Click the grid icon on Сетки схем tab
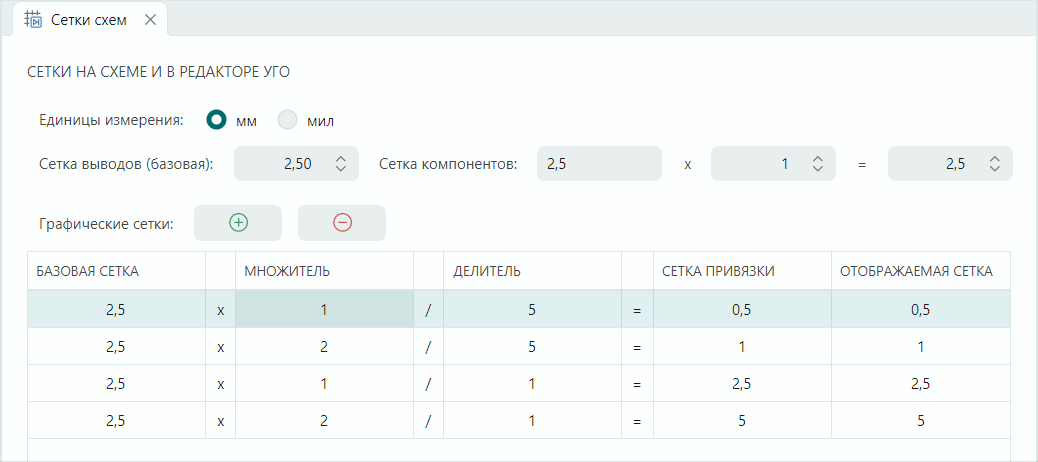 tap(33, 20)
